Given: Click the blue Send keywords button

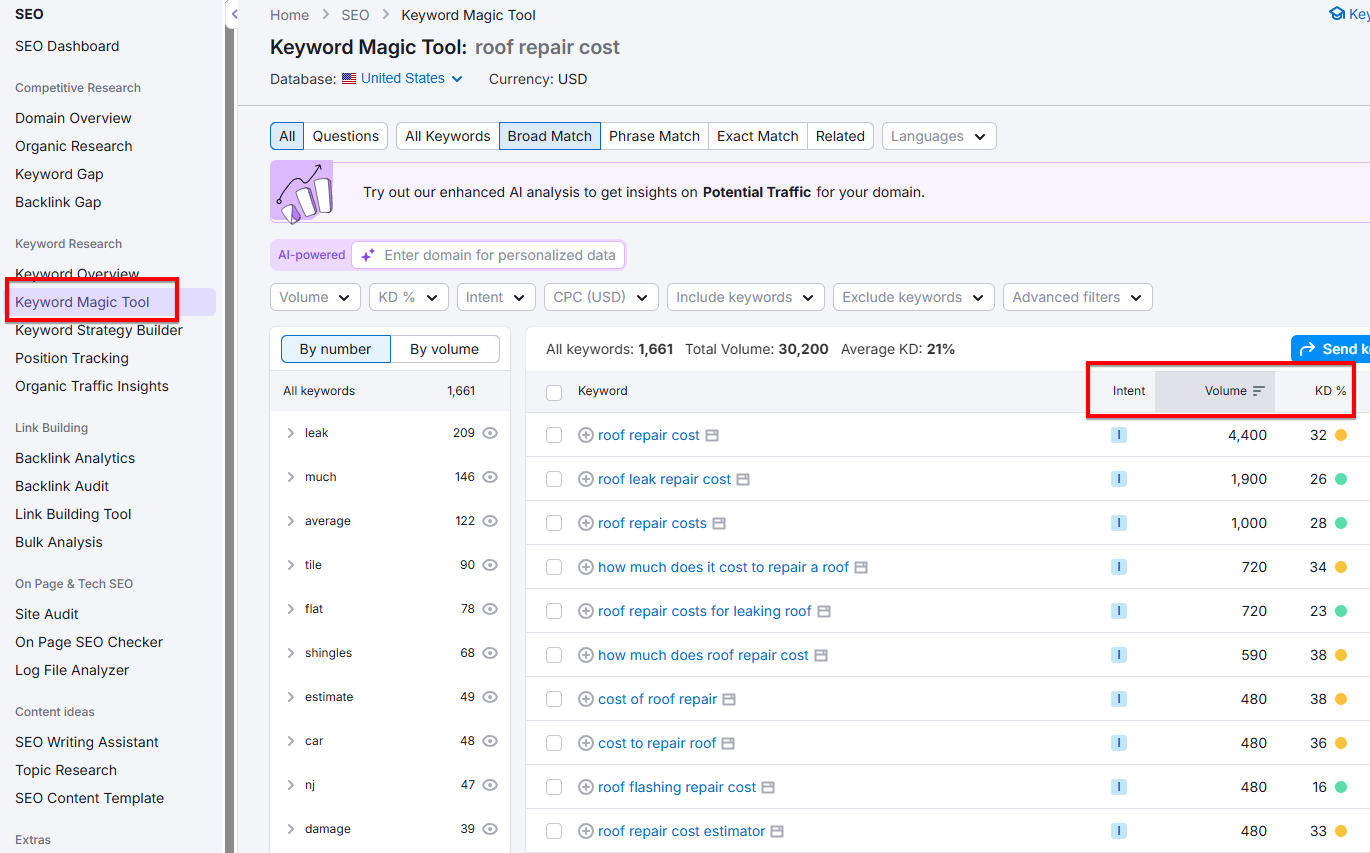Looking at the screenshot, I should click(1330, 349).
